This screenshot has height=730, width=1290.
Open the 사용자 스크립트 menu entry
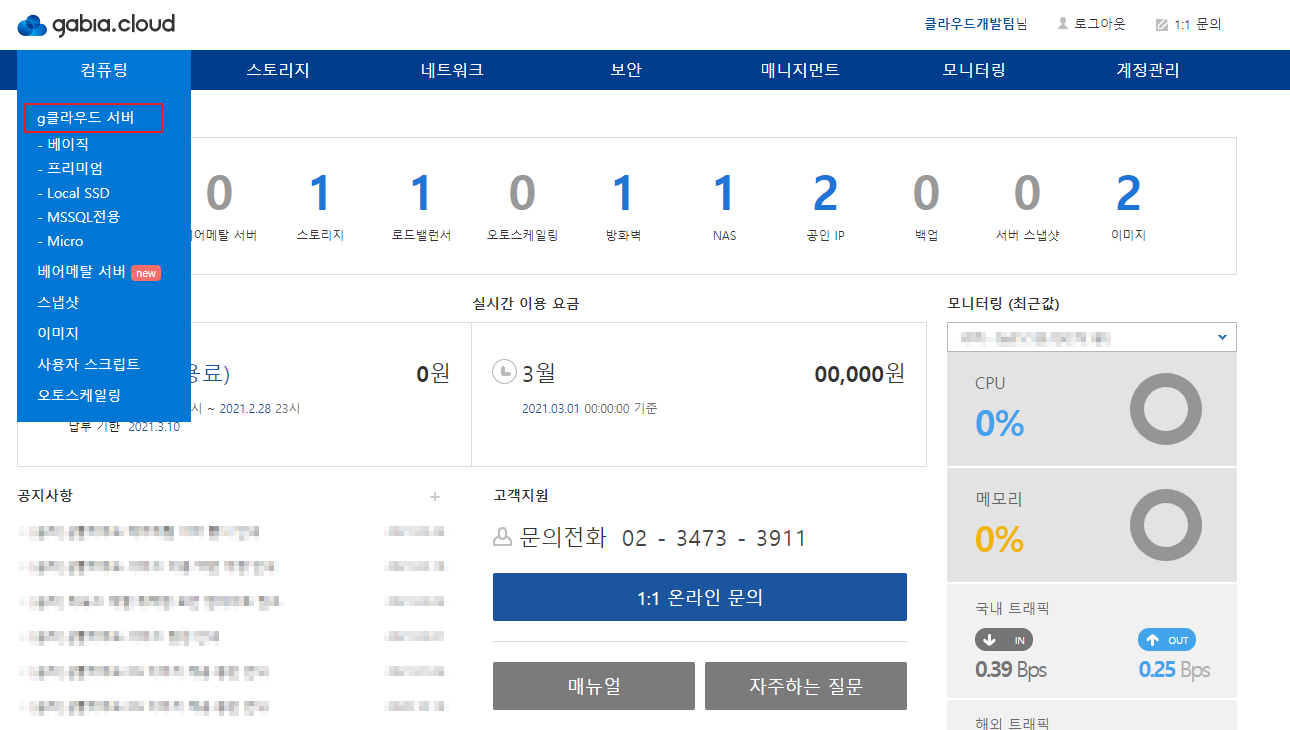click(x=88, y=364)
